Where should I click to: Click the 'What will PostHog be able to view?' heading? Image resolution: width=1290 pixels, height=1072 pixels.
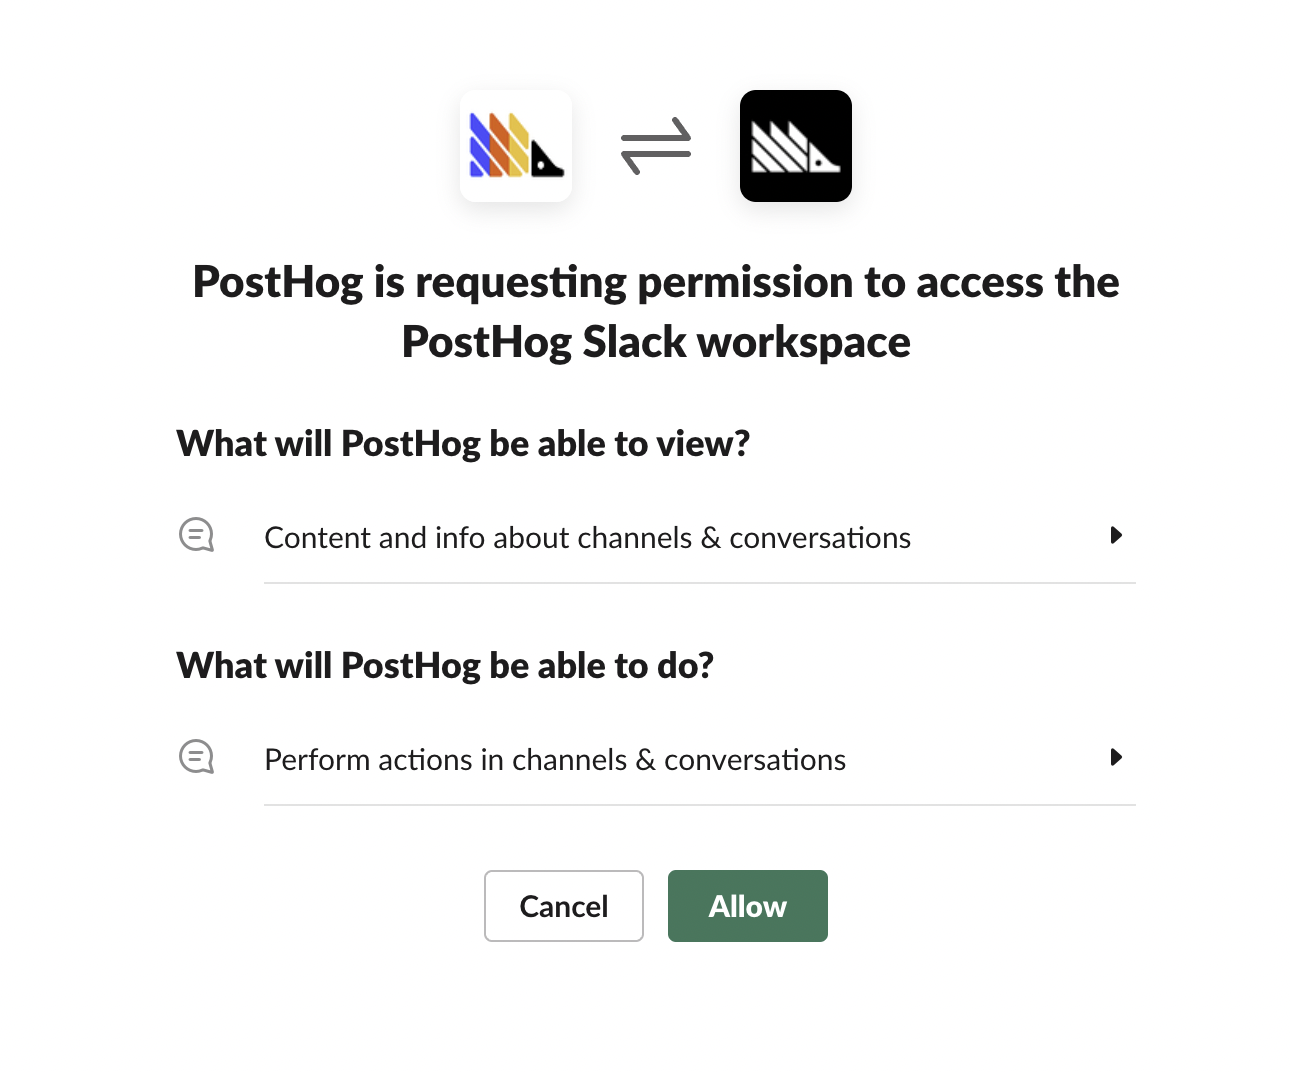(463, 443)
